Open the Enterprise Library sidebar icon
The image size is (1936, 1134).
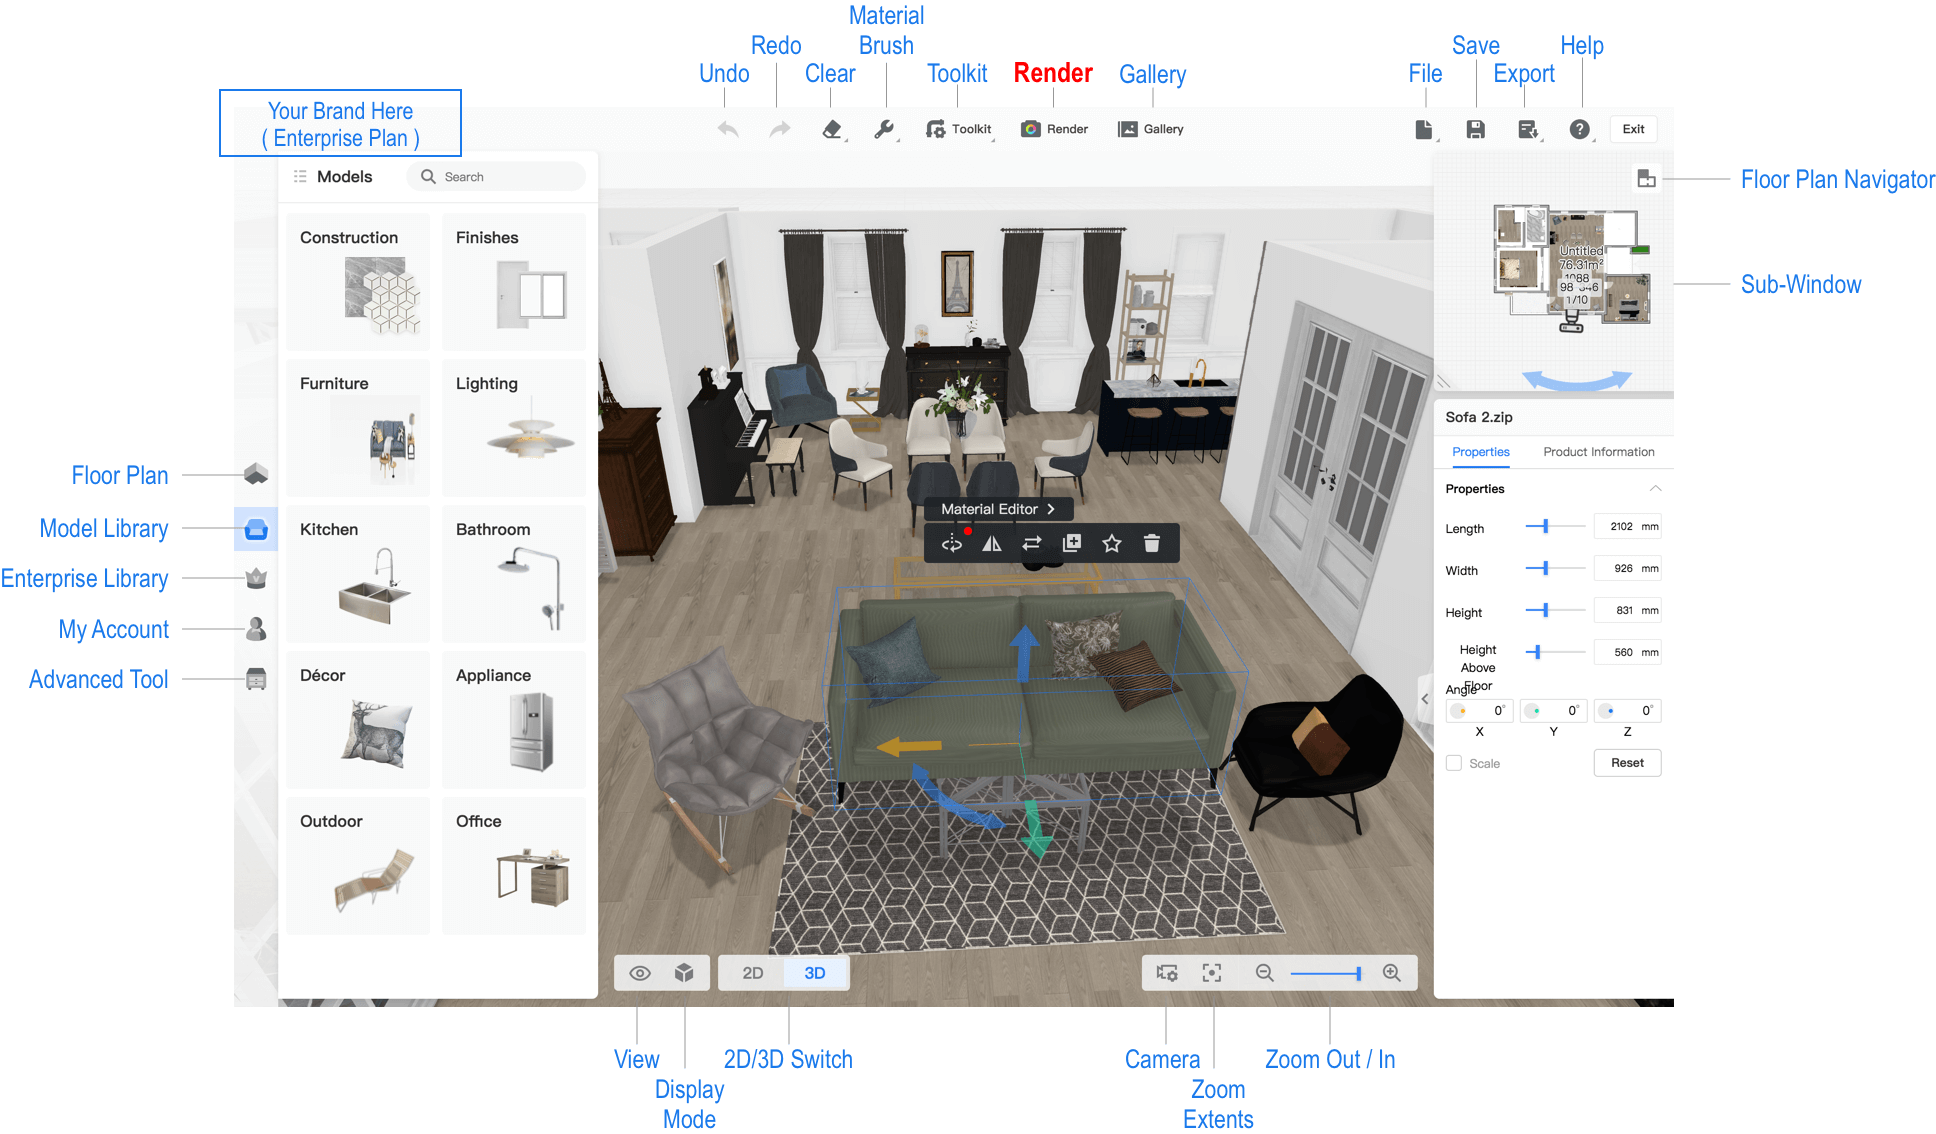point(256,578)
